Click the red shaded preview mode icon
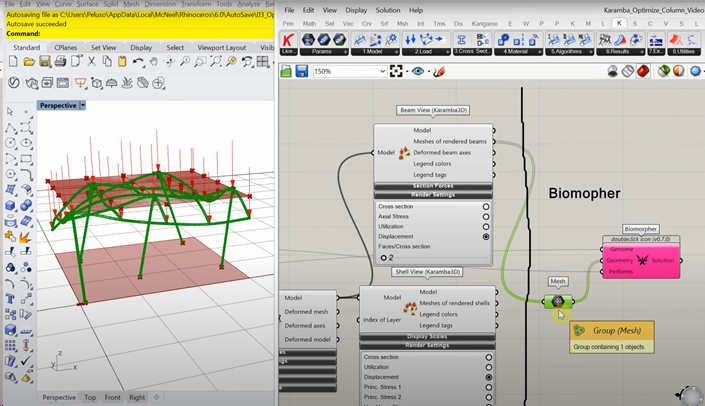Image resolution: width=705 pixels, height=406 pixels. (643, 71)
